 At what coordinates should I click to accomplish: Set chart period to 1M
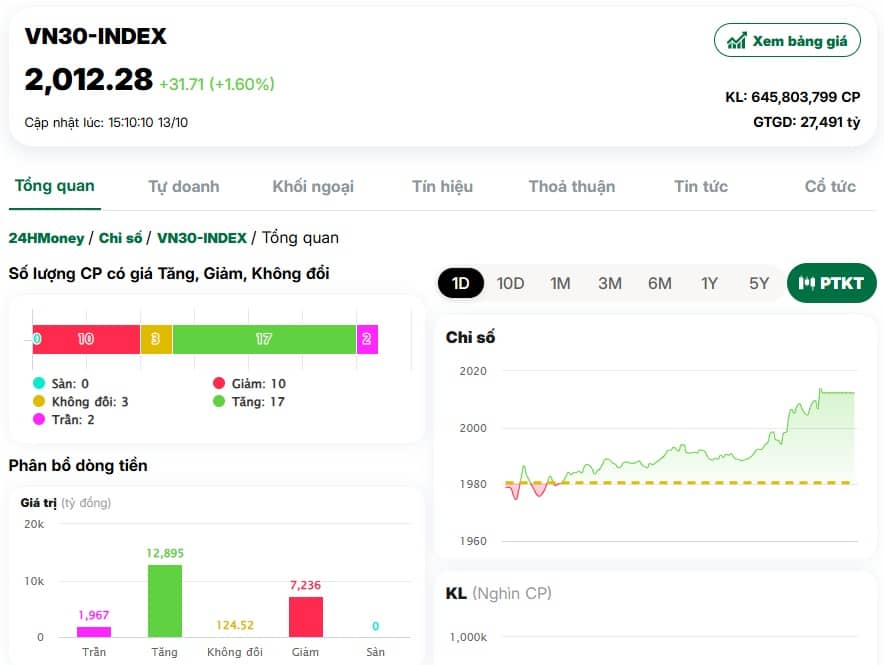[560, 283]
